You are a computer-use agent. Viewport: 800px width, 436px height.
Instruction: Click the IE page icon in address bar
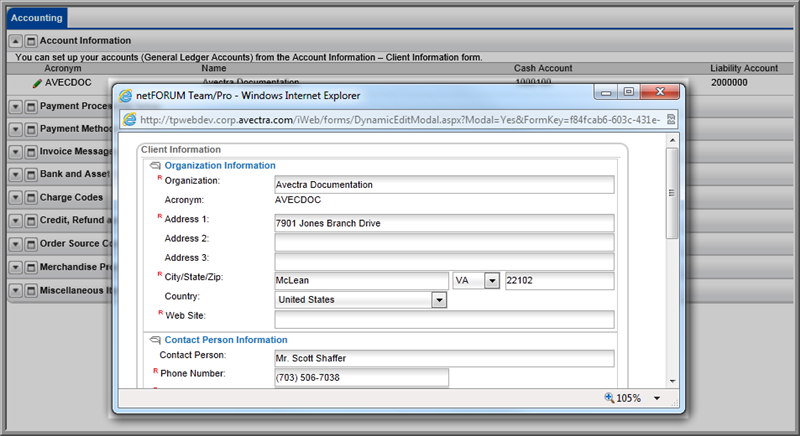(x=130, y=119)
